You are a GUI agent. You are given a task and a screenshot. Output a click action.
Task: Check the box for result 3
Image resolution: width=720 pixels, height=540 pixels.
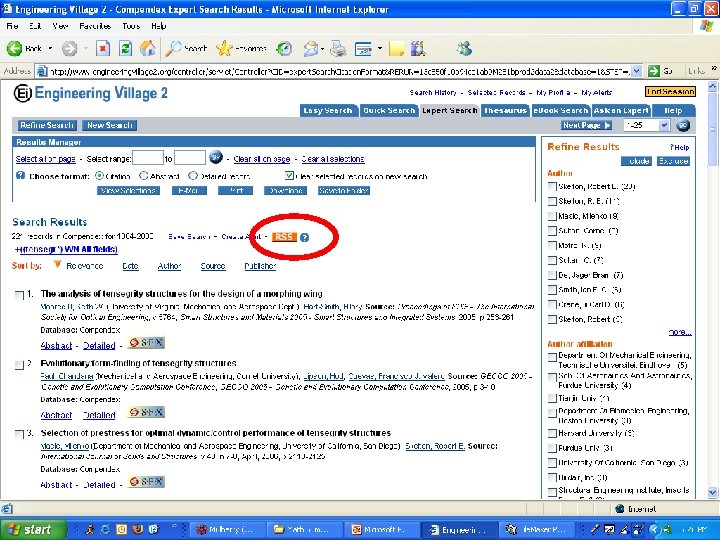19,434
